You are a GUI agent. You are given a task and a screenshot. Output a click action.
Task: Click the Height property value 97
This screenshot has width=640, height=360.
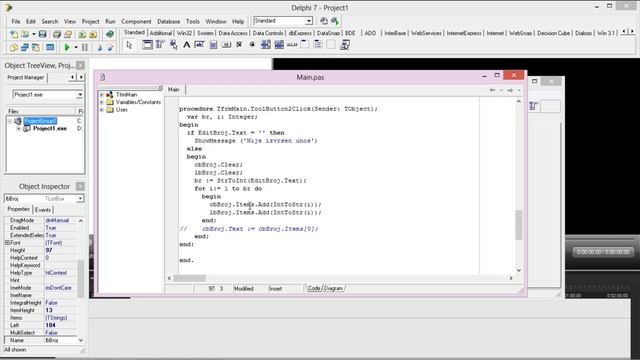[60, 250]
